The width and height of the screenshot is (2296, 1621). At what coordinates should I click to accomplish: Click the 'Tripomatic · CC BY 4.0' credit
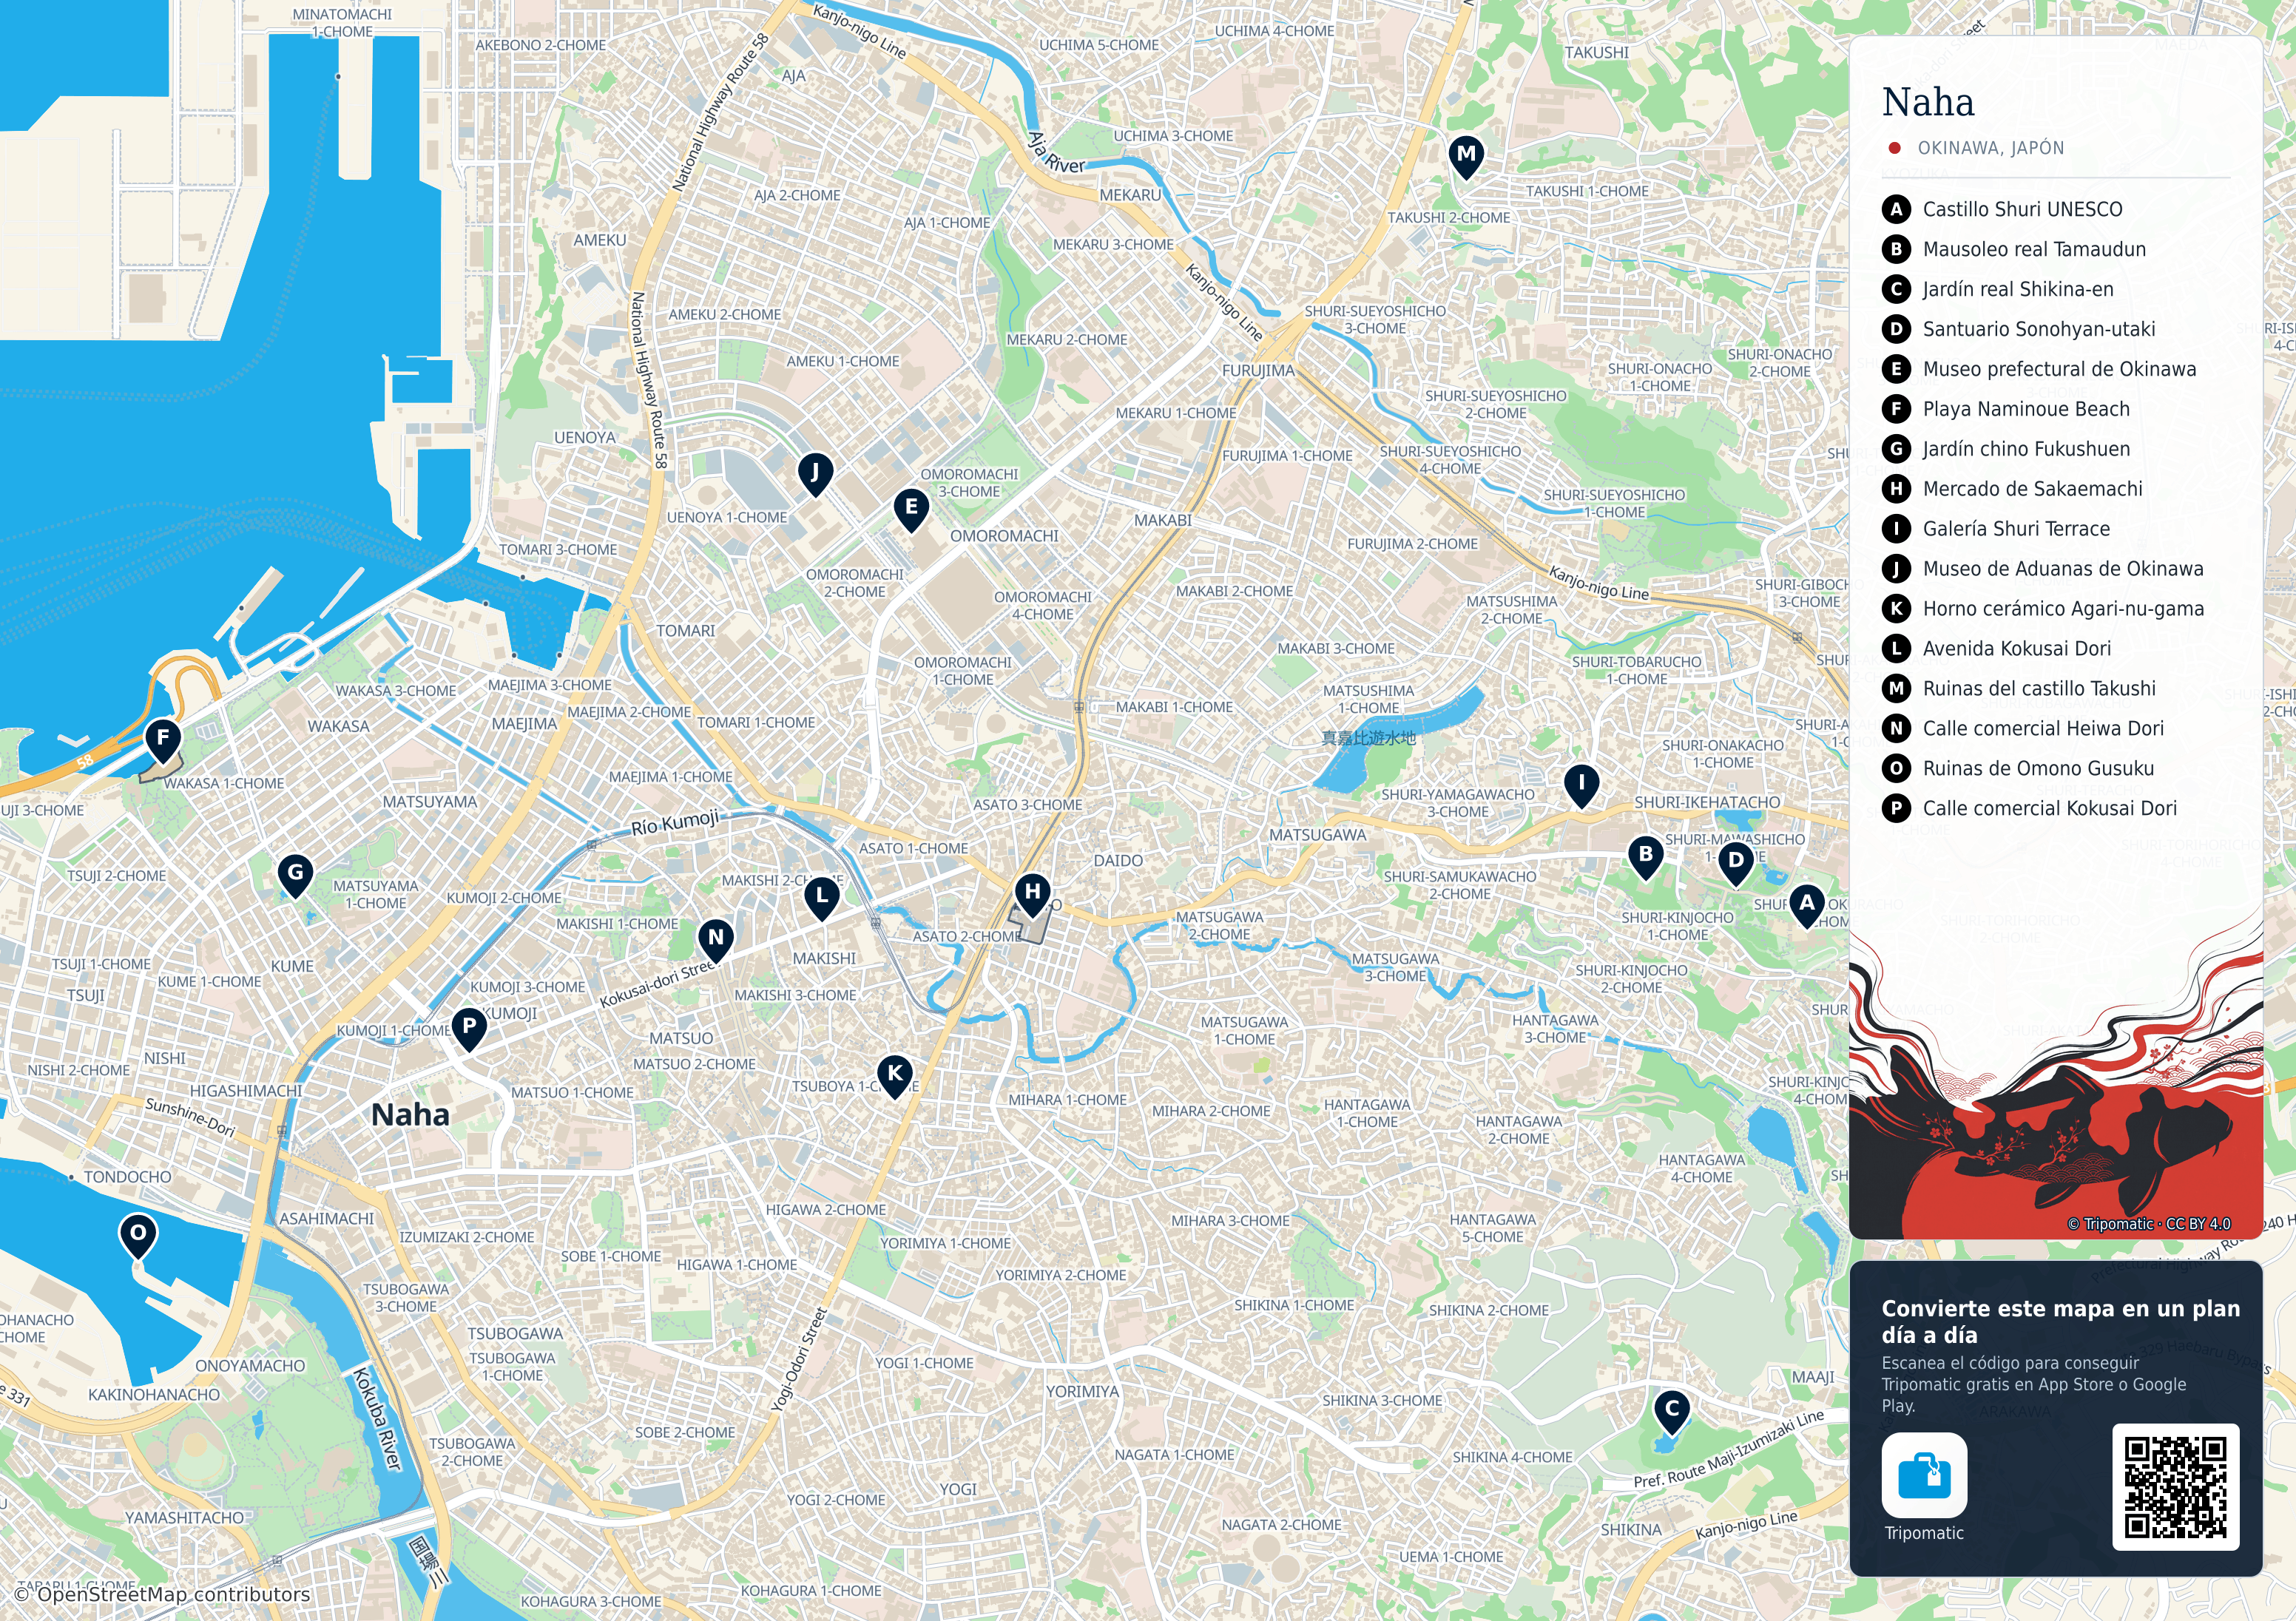(2148, 1224)
